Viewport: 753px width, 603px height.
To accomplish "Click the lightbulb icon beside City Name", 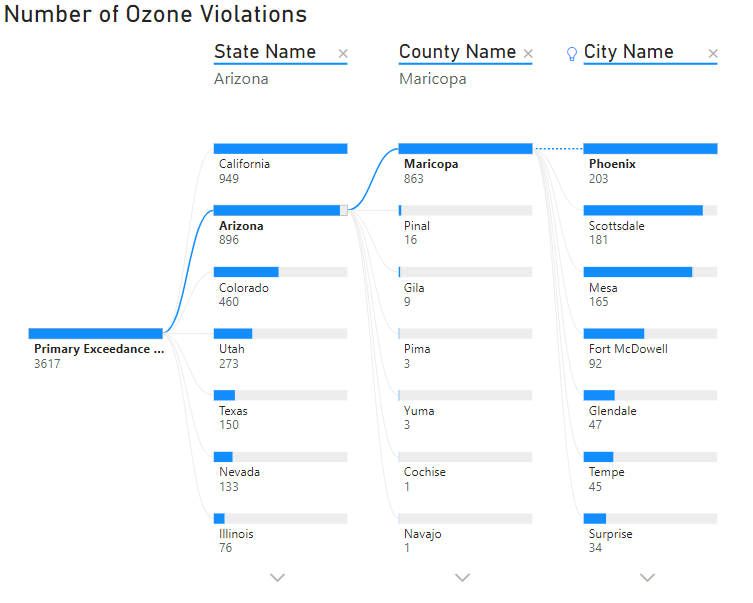I will [572, 54].
